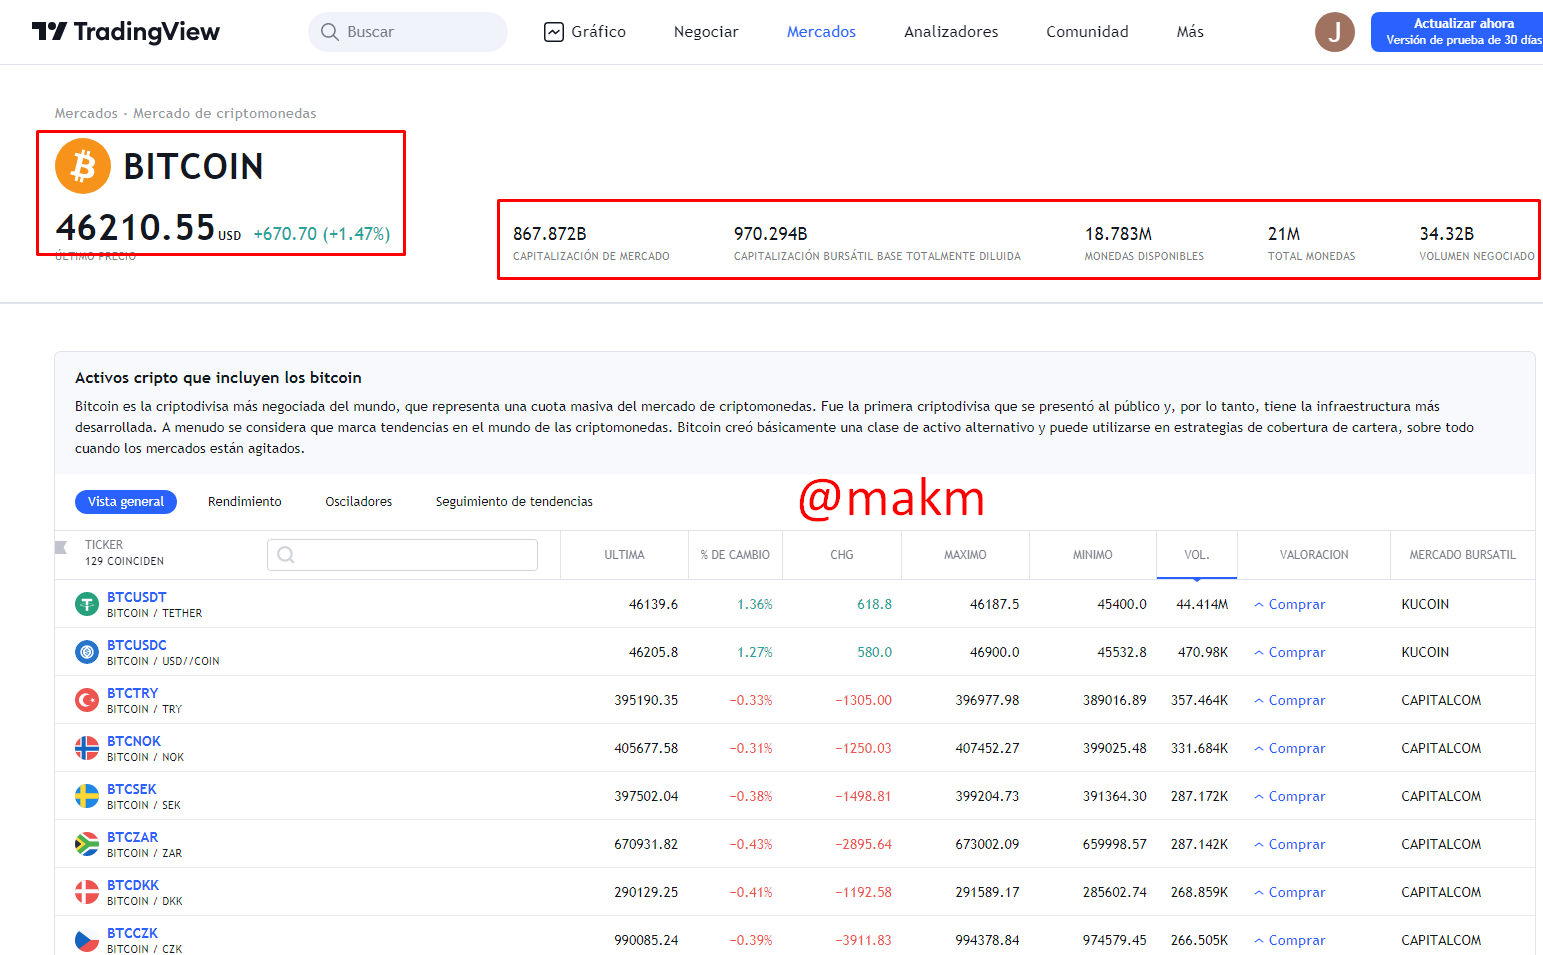The image size is (1543, 955).
Task: Switch to the Rendimiento tab
Action: 245,502
